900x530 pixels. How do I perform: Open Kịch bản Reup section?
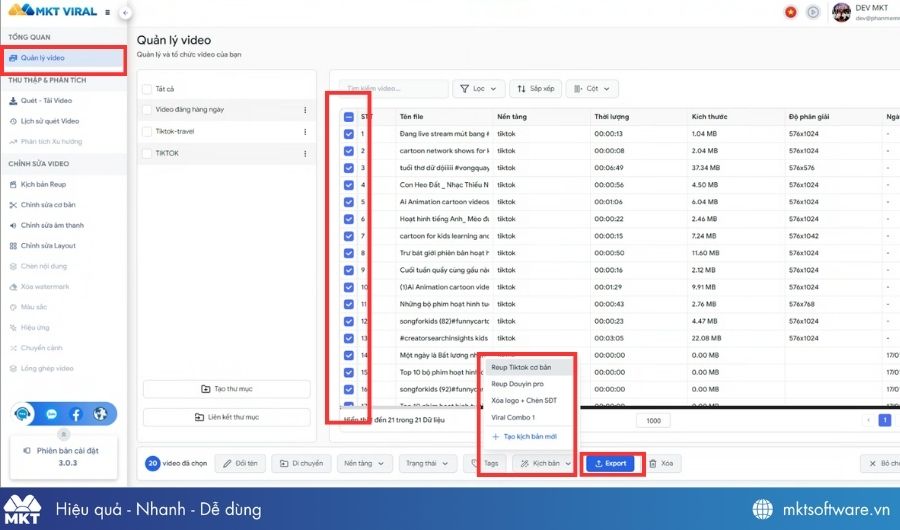[43, 184]
